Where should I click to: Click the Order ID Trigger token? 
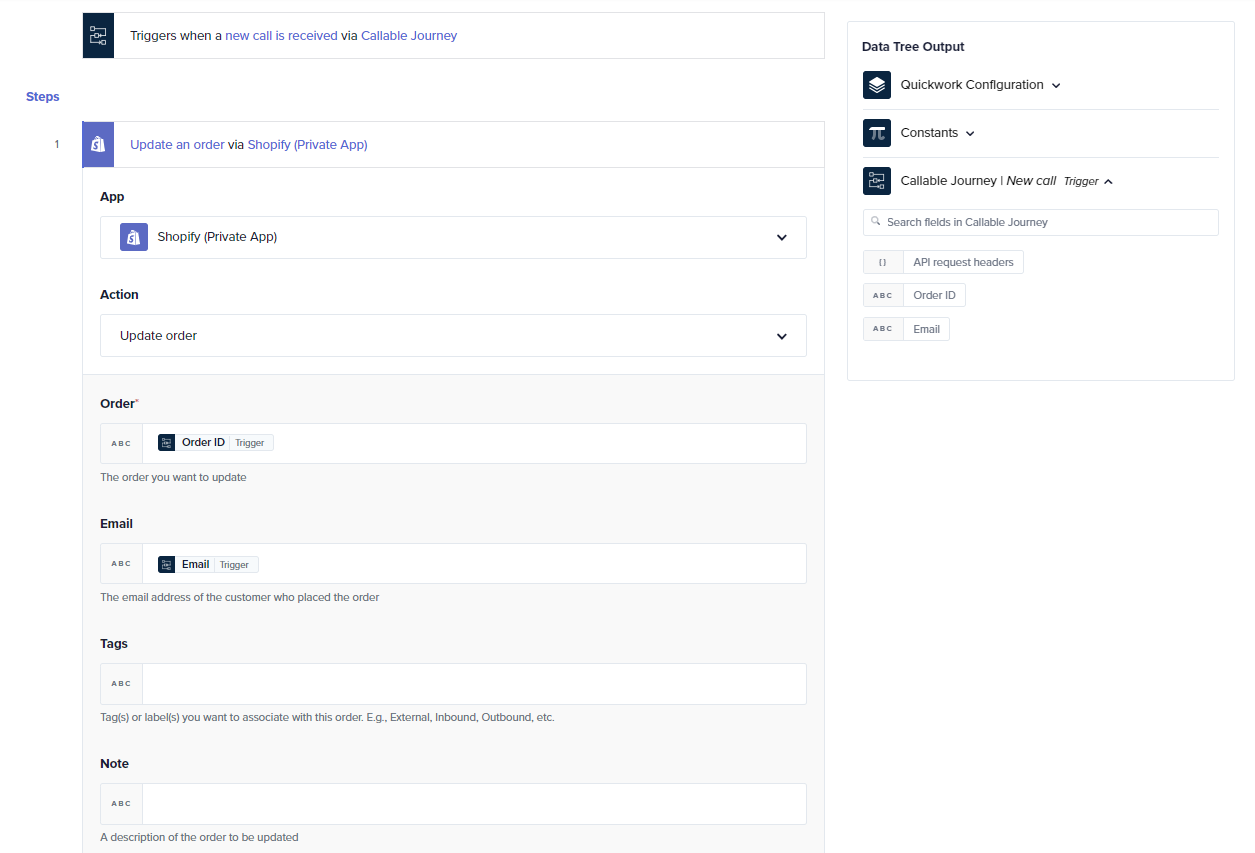[215, 442]
